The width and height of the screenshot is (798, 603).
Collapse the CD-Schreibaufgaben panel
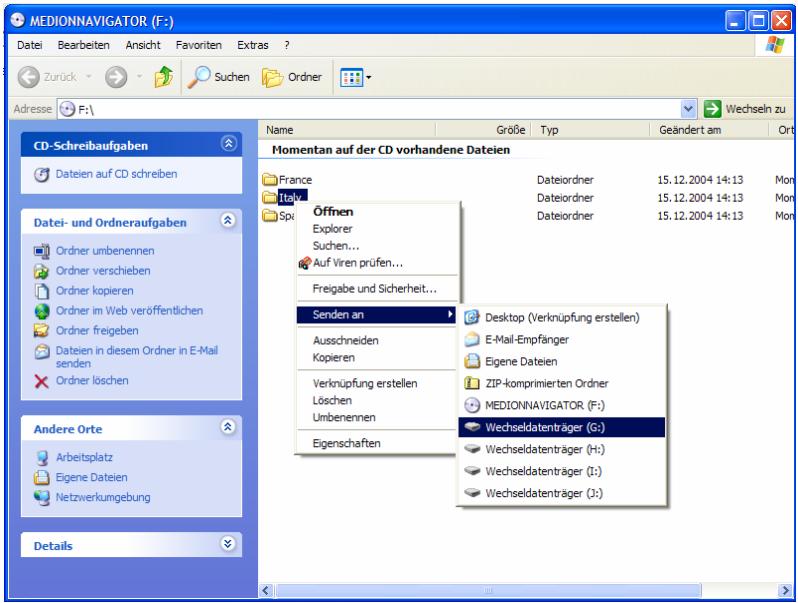point(229,143)
